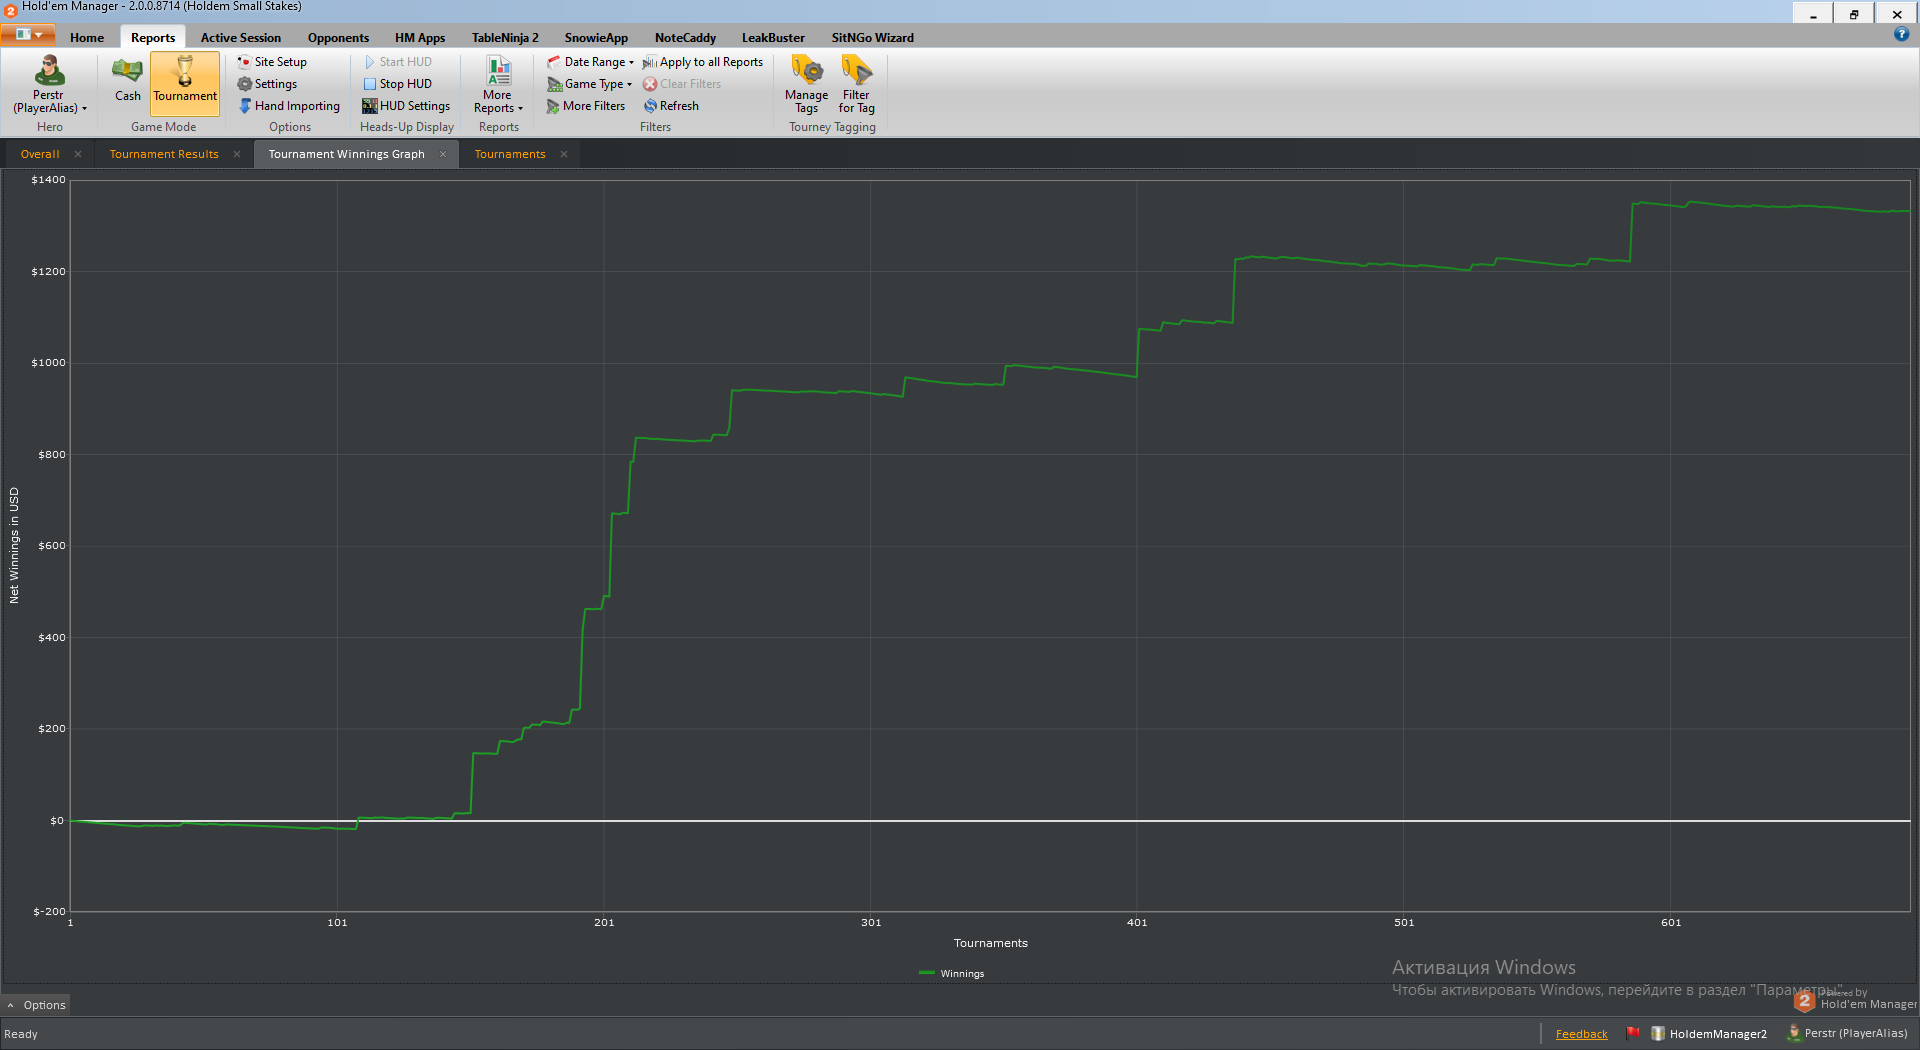
Task: Open the help icon
Action: click(1901, 34)
